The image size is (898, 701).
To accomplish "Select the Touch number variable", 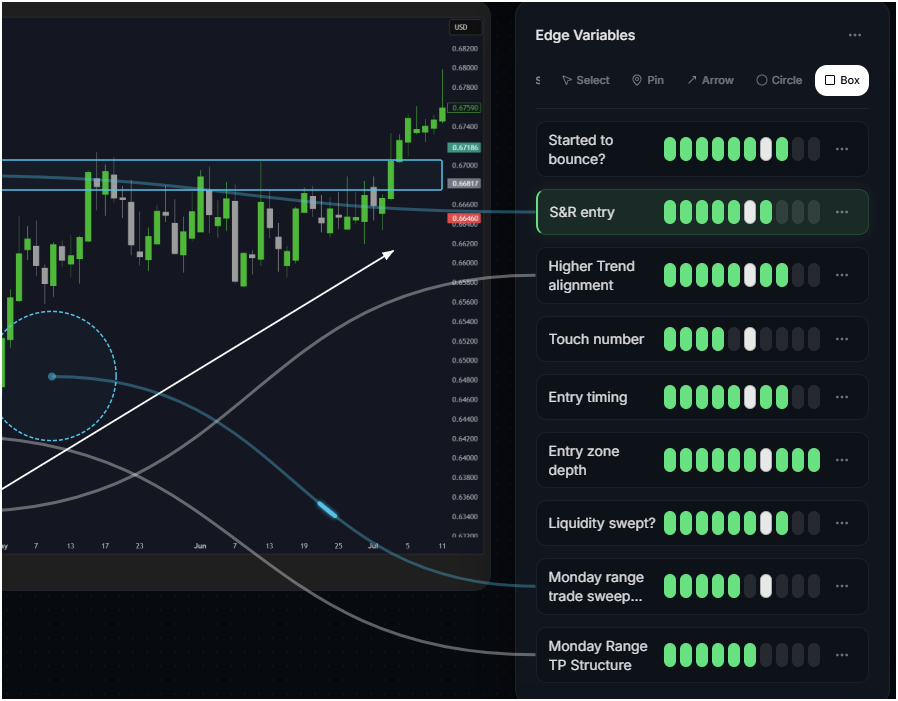I will 702,339.
